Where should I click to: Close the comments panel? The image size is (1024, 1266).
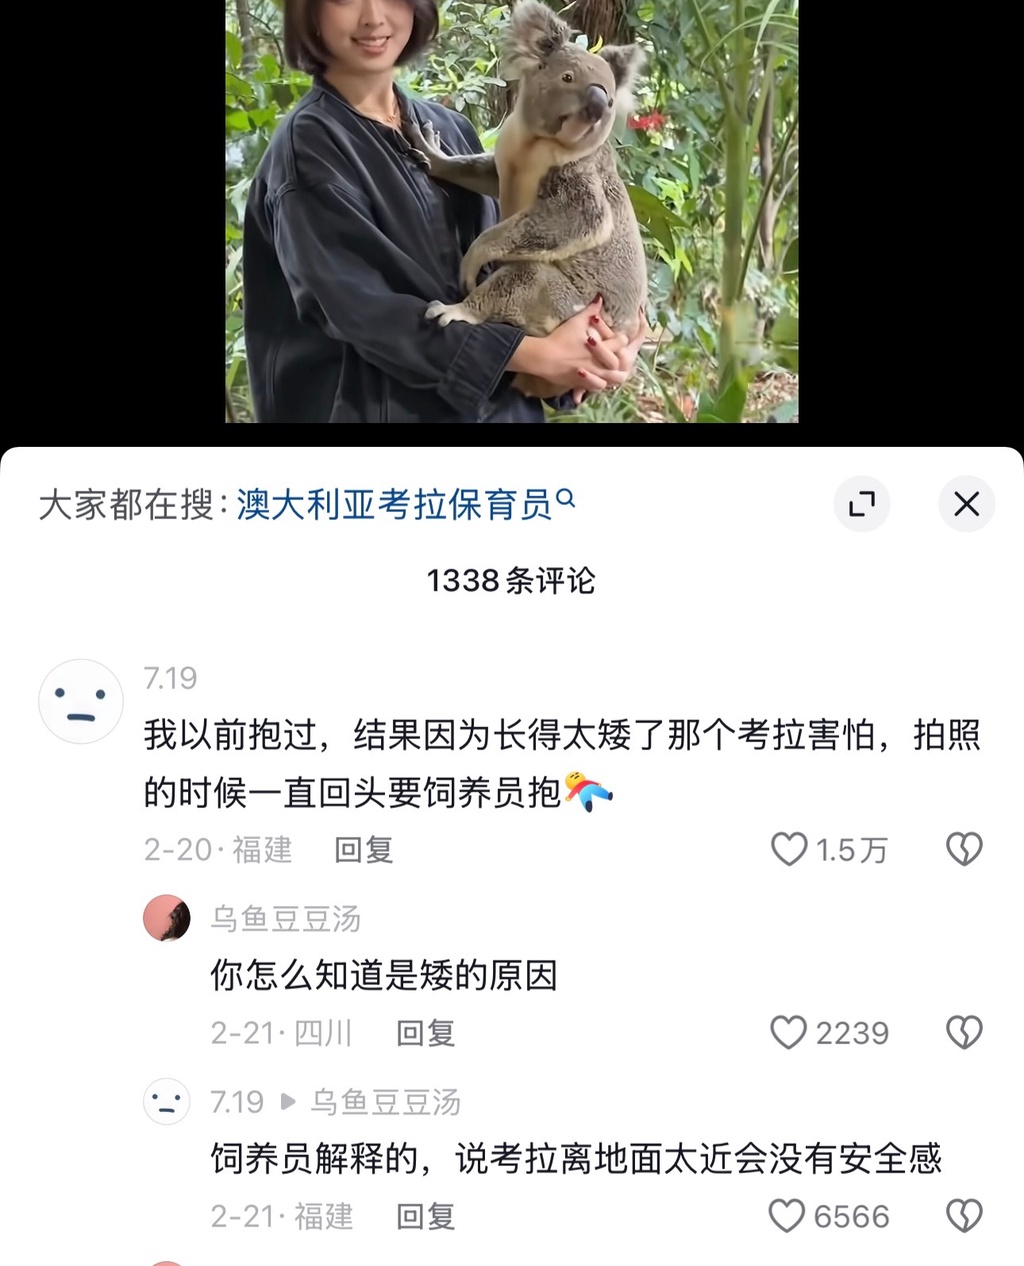966,504
